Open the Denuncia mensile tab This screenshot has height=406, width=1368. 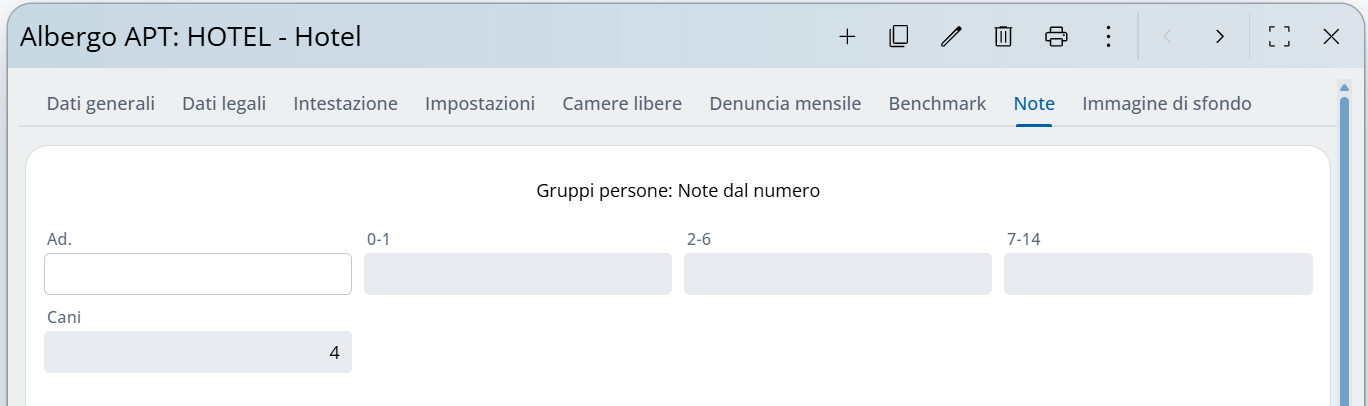[785, 104]
